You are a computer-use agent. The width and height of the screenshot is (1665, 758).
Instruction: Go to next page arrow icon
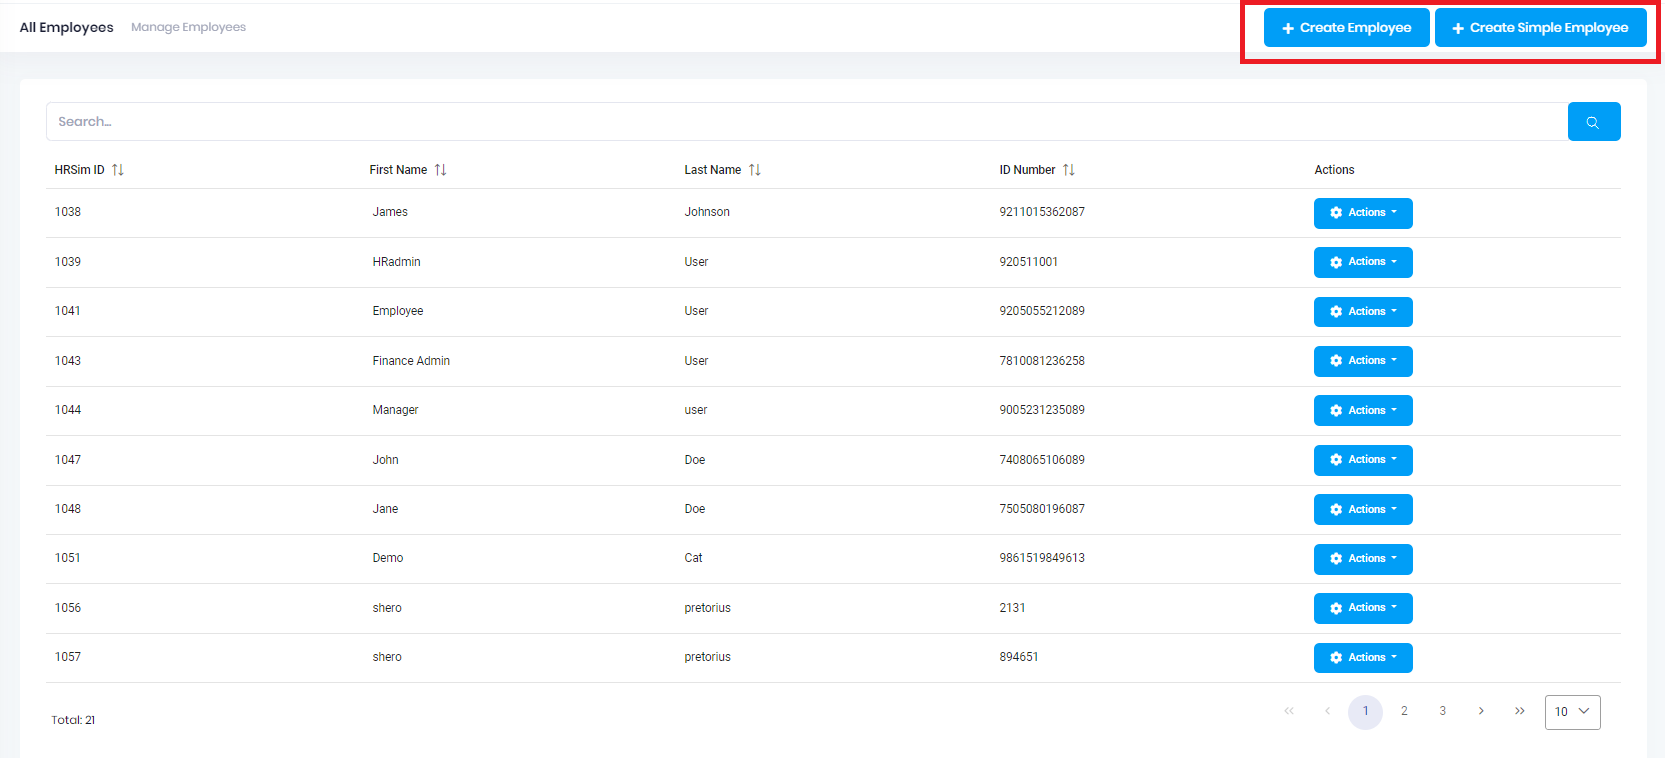click(1481, 711)
